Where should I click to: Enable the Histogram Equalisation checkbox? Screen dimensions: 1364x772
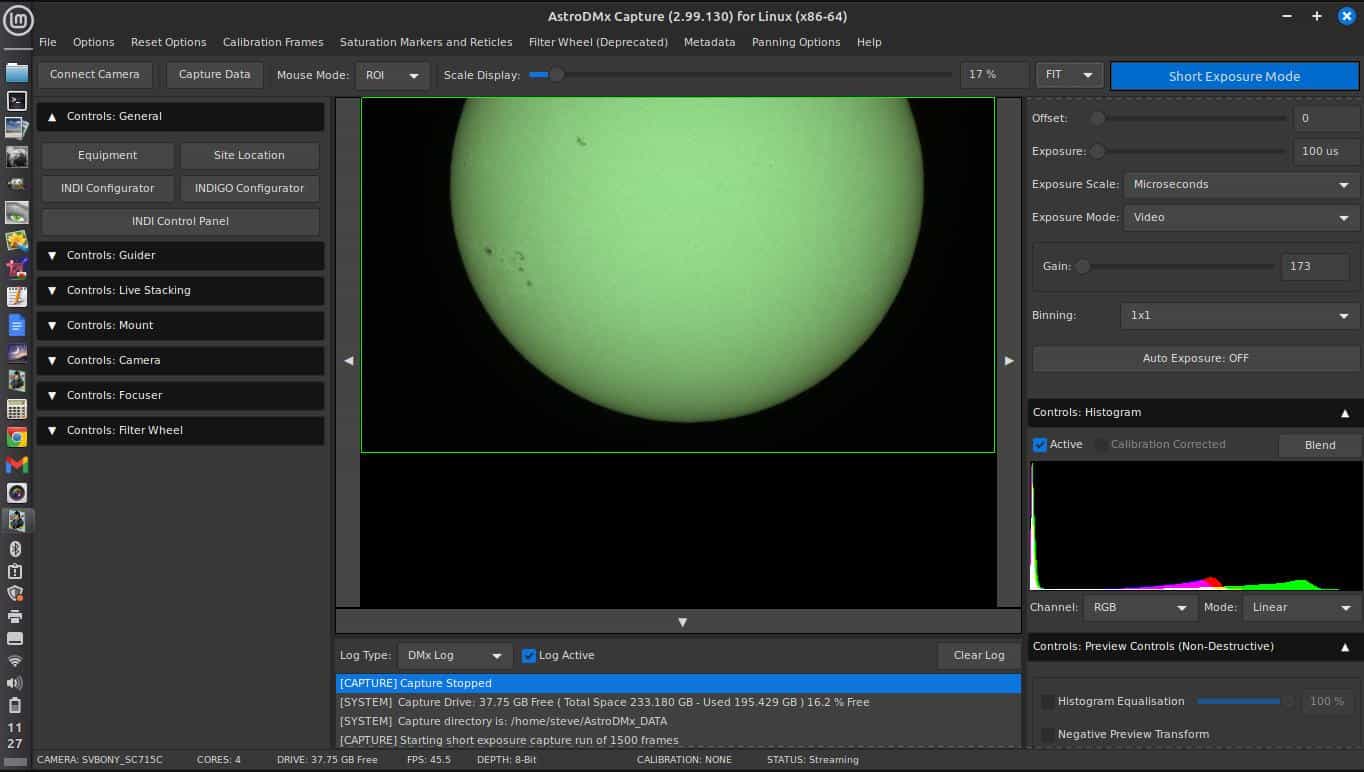tap(1047, 702)
